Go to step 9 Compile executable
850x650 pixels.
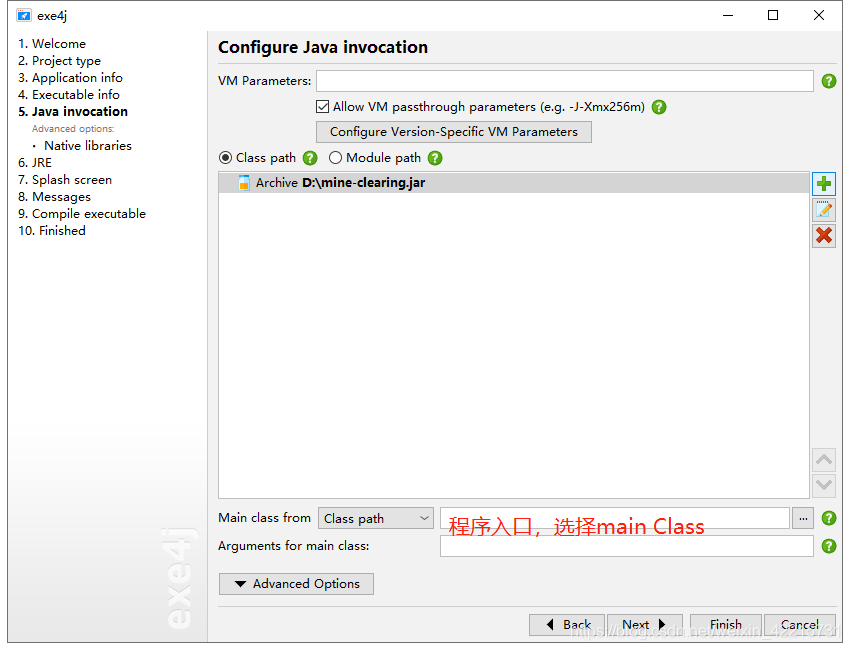tap(82, 214)
